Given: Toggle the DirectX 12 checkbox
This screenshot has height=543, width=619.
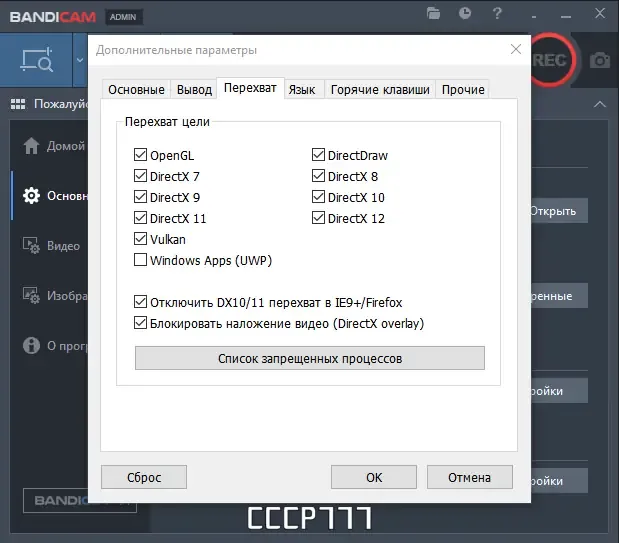Looking at the screenshot, I should point(318,218).
